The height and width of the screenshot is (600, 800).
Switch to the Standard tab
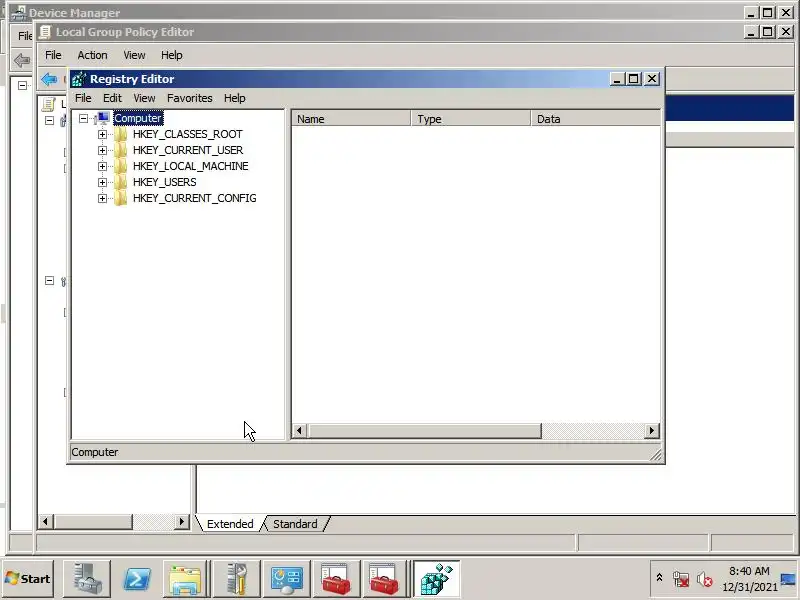click(295, 524)
